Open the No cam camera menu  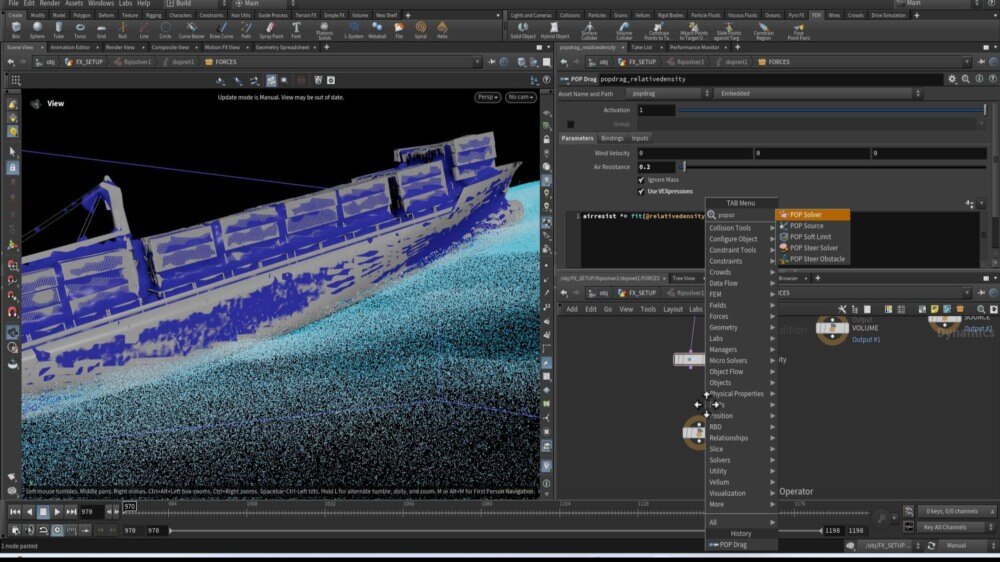pos(520,97)
